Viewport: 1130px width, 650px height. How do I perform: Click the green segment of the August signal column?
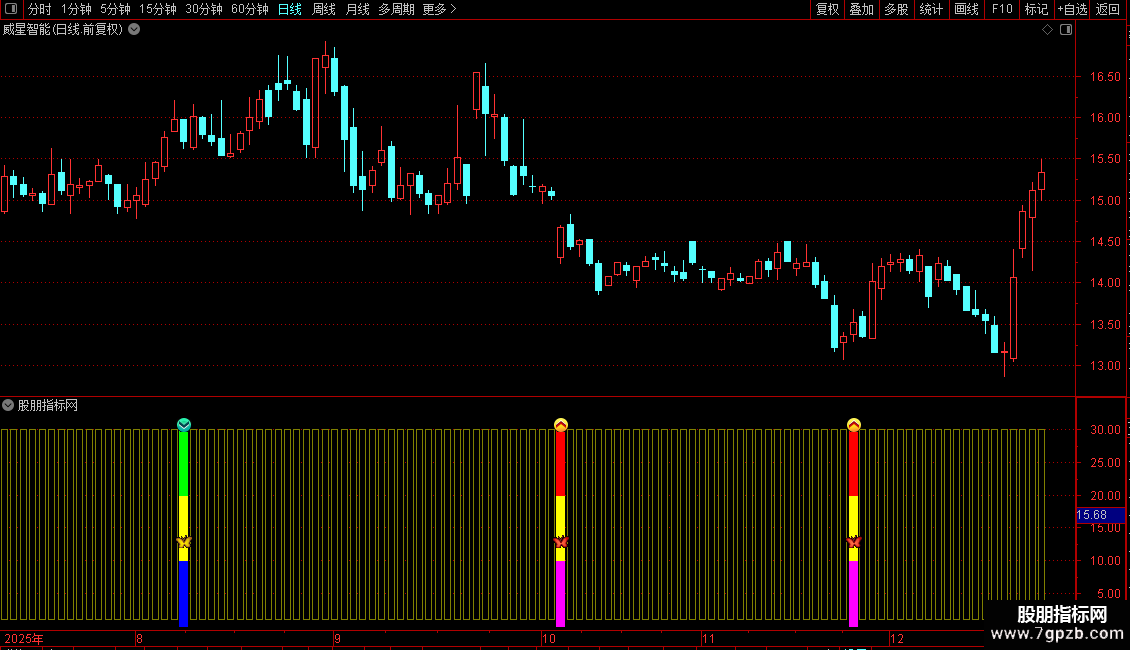(184, 463)
